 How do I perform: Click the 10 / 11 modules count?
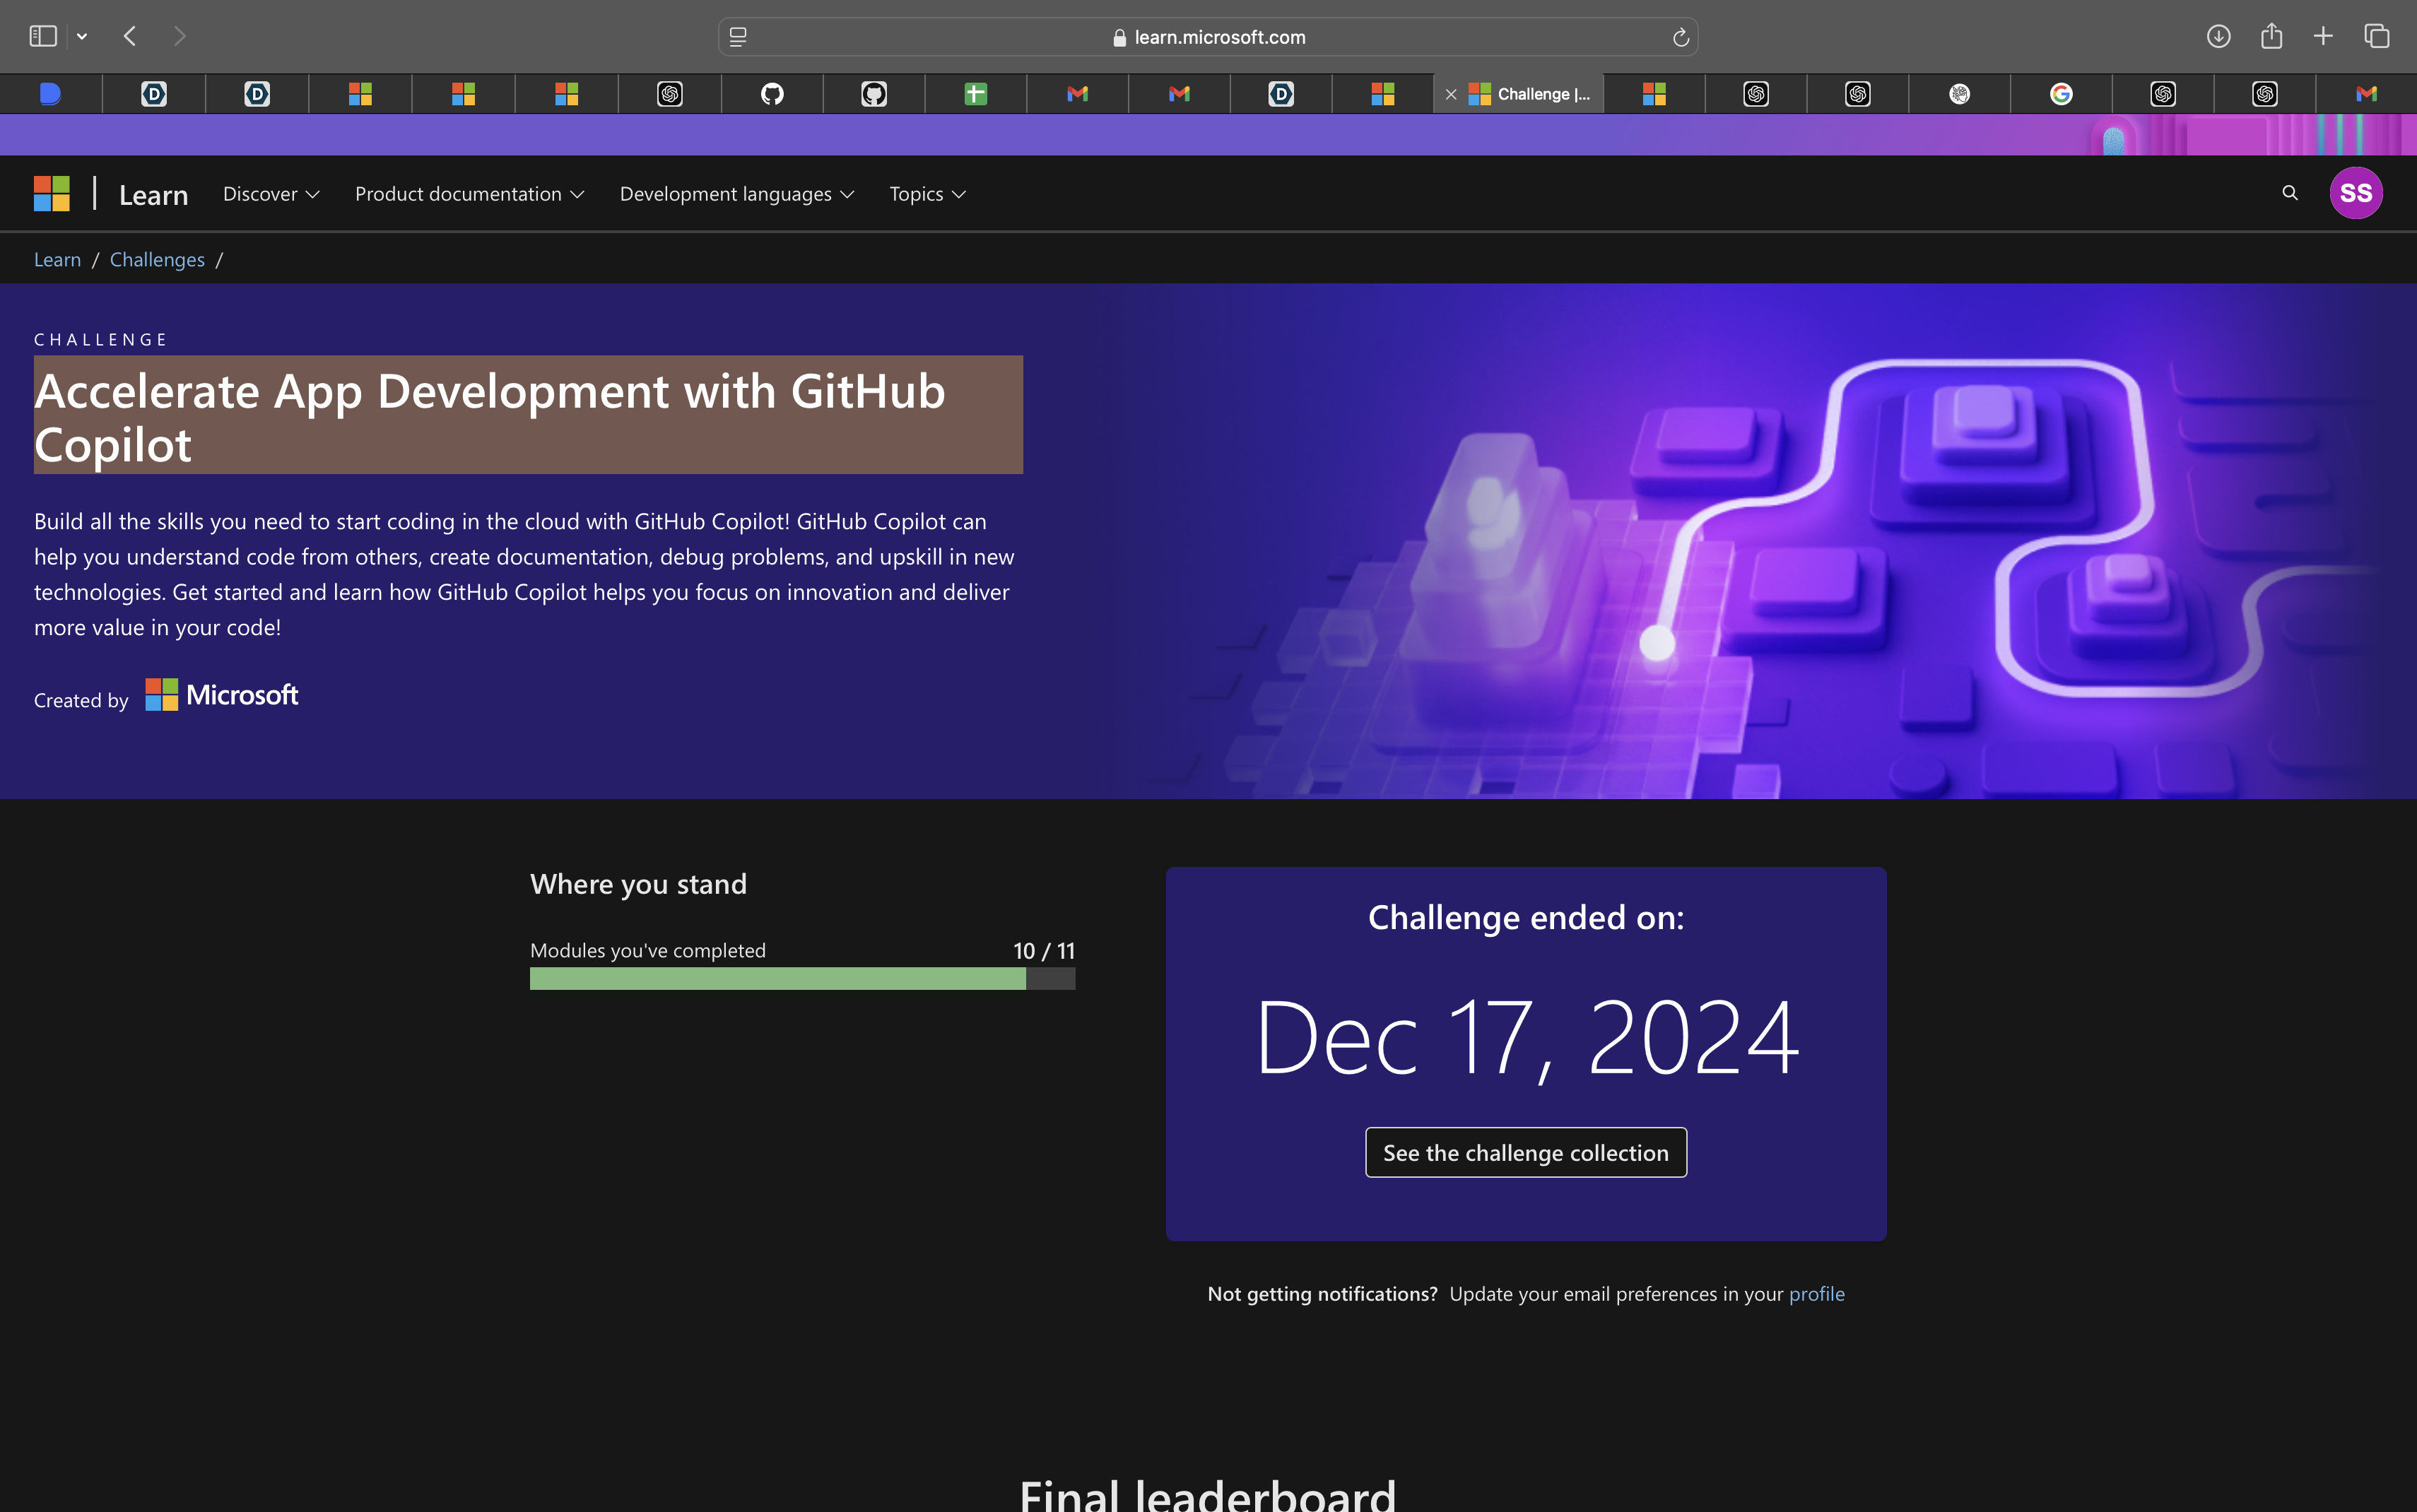[x=1043, y=951]
